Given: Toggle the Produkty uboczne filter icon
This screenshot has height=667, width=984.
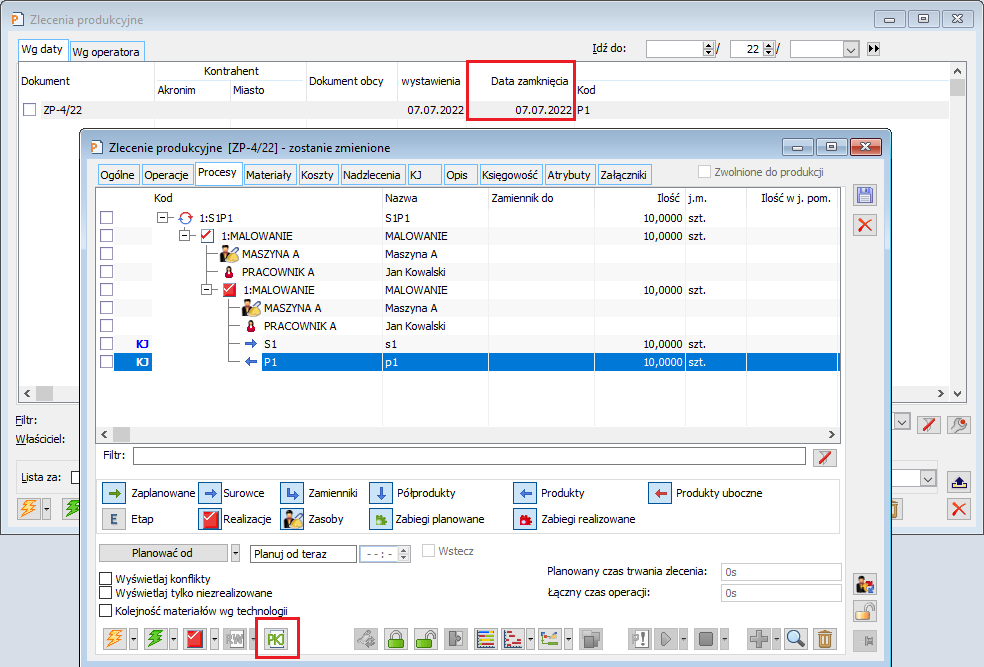Looking at the screenshot, I should tap(660, 493).
